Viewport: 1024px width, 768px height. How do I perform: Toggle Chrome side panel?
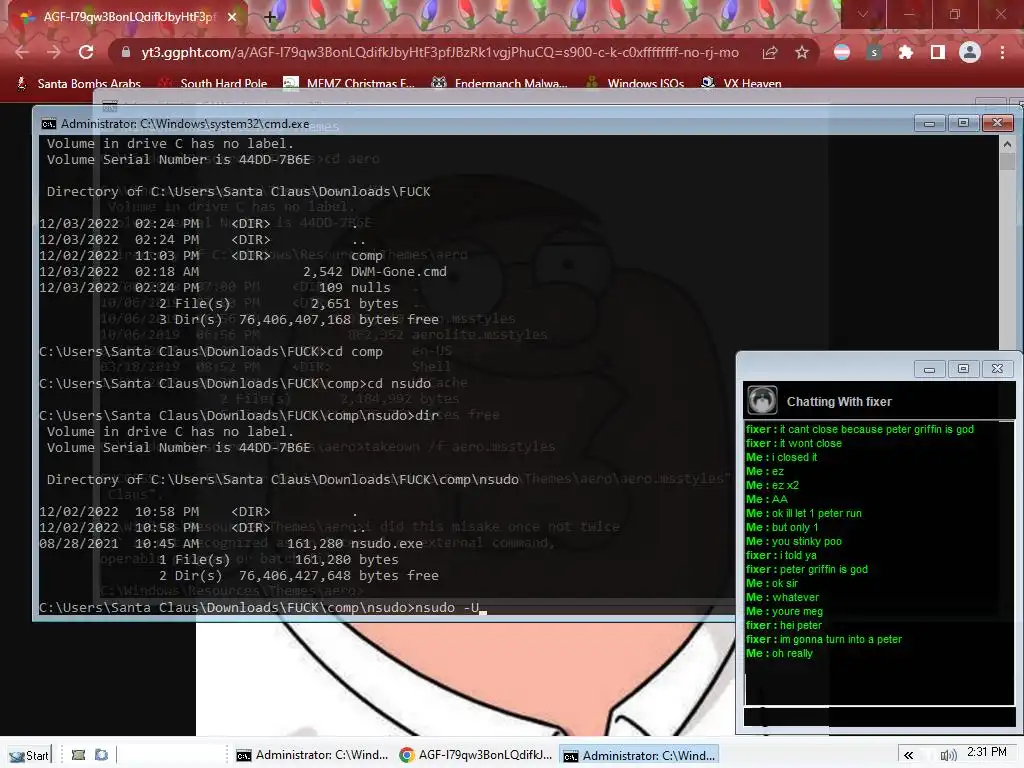coord(938,52)
